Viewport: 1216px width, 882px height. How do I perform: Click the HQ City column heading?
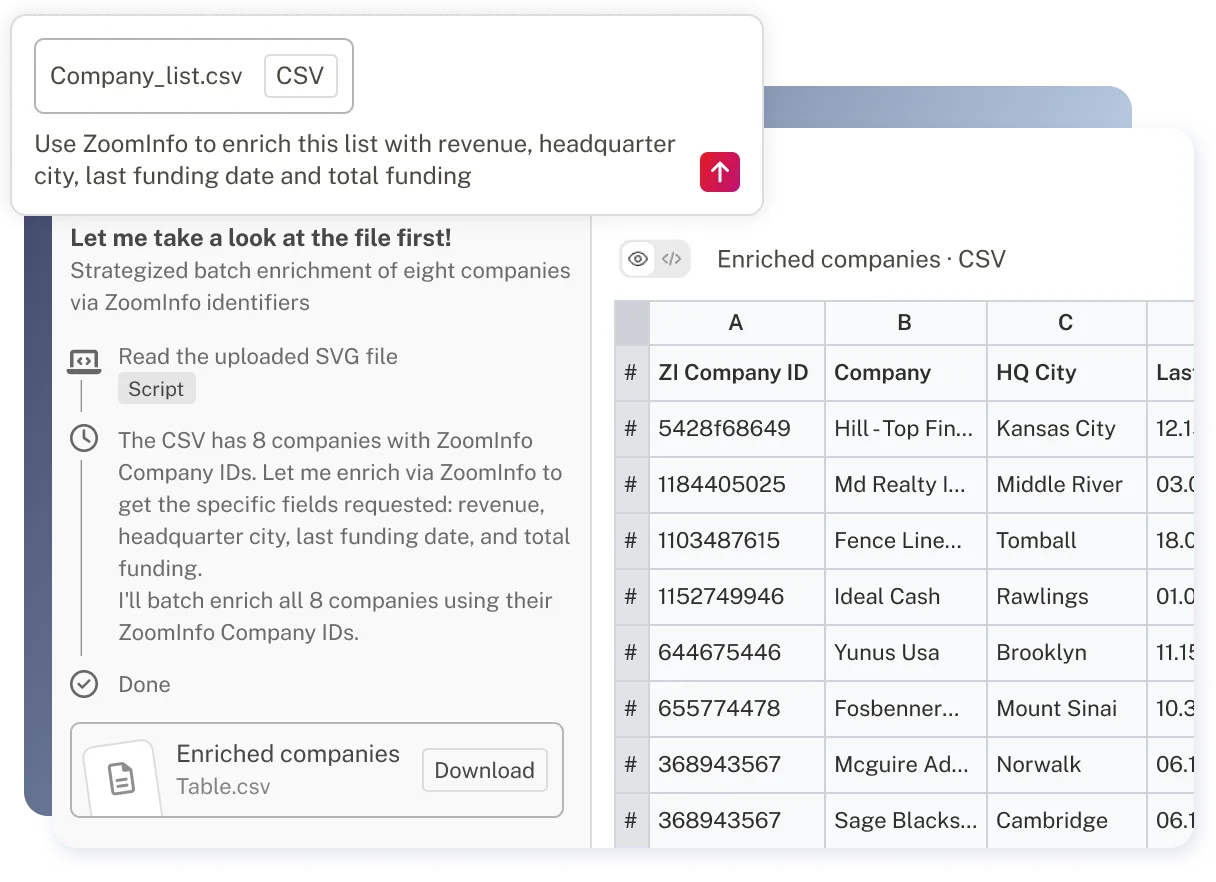click(1036, 373)
